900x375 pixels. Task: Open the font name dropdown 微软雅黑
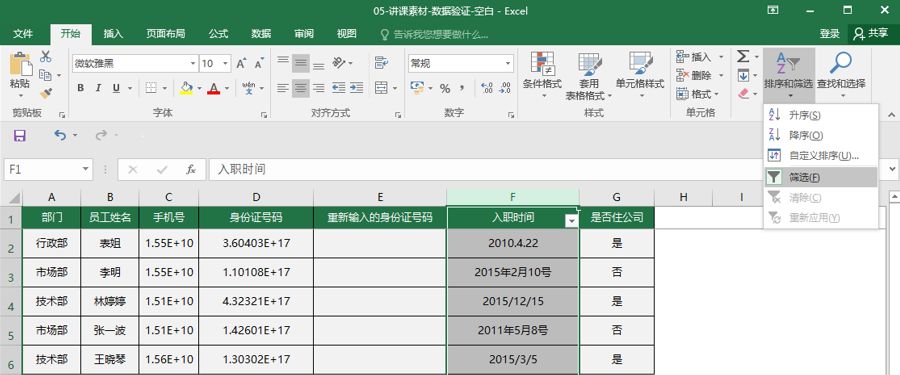tap(193, 63)
